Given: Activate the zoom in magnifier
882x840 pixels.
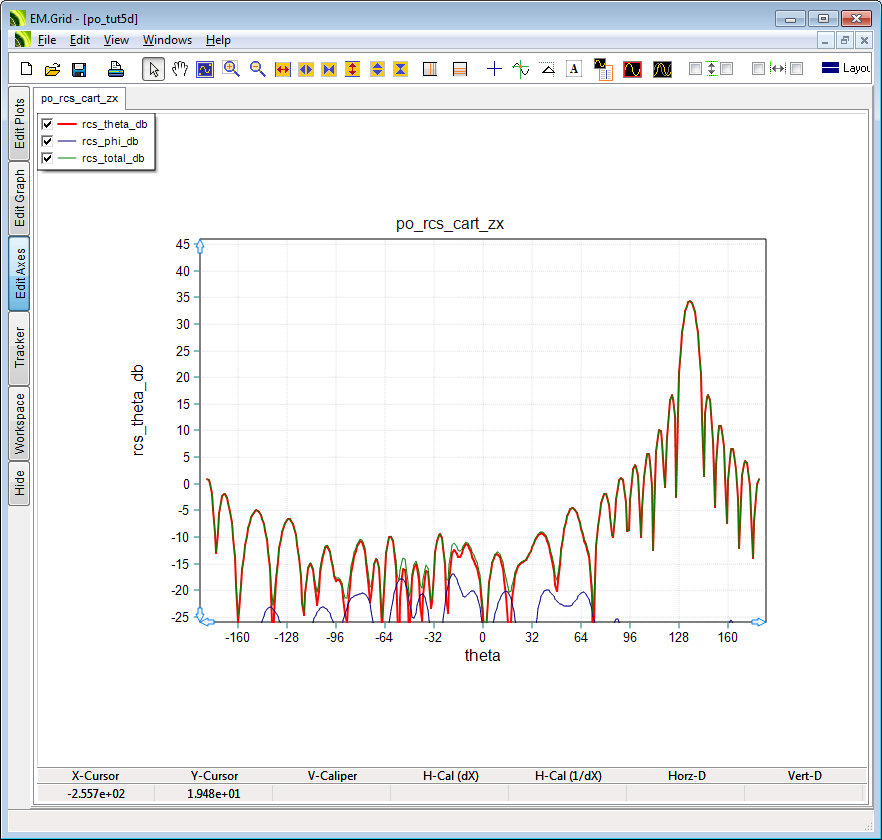Looking at the screenshot, I should (x=231, y=69).
